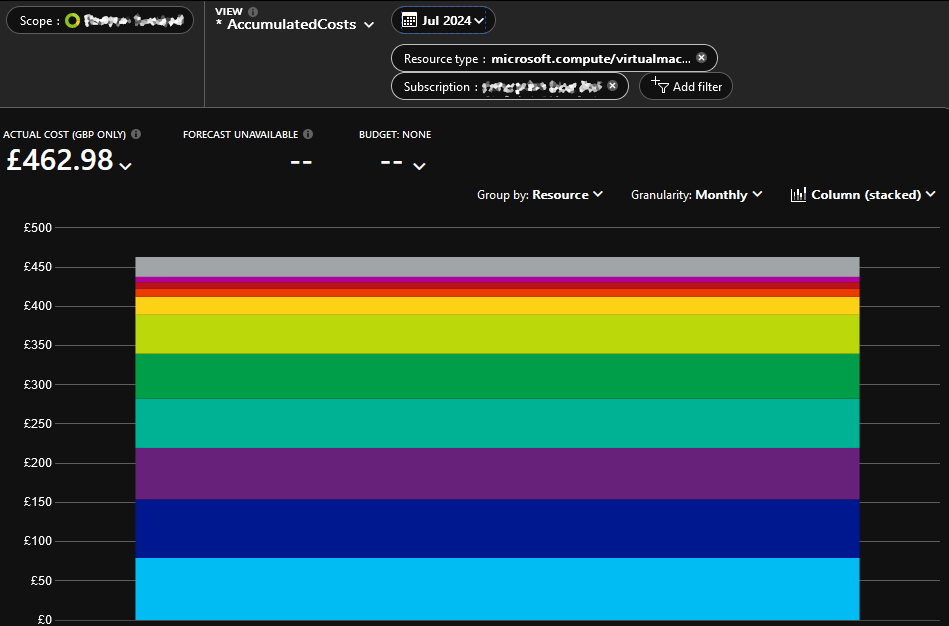Click the Forecast Unavailable info icon
The height and width of the screenshot is (626, 949).
pyautogui.click(x=308, y=134)
